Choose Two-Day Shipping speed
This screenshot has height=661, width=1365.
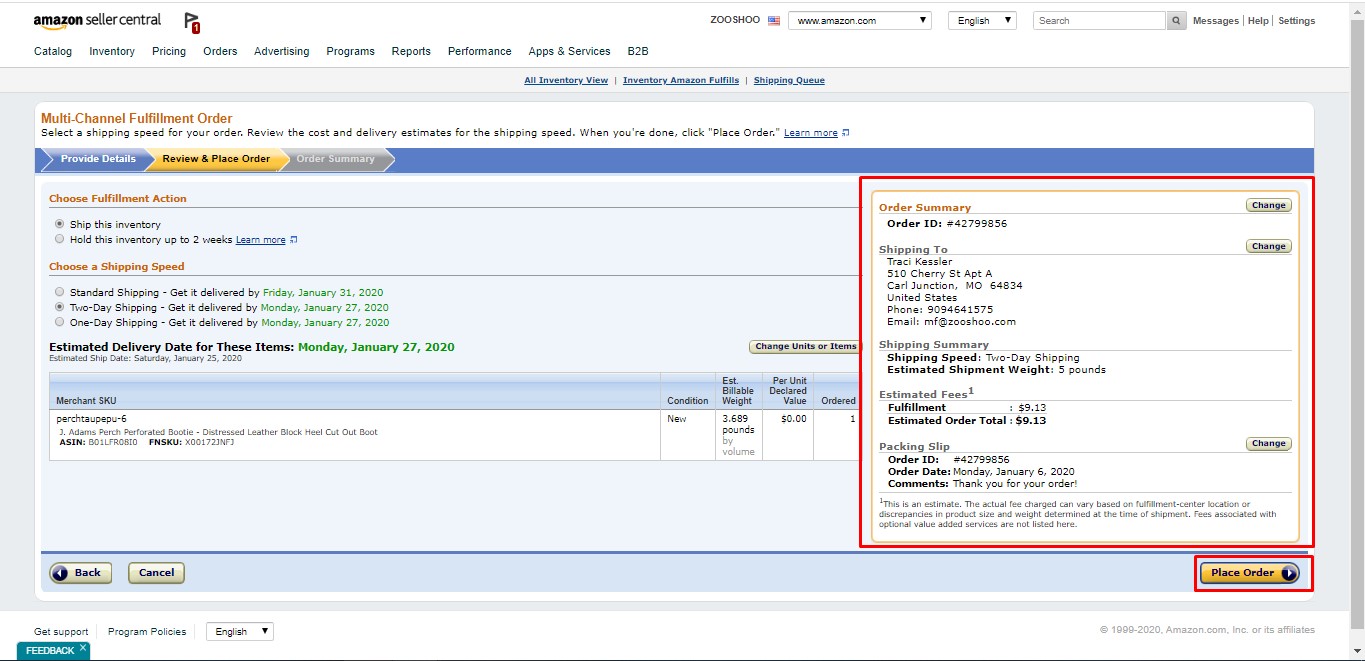[60, 307]
